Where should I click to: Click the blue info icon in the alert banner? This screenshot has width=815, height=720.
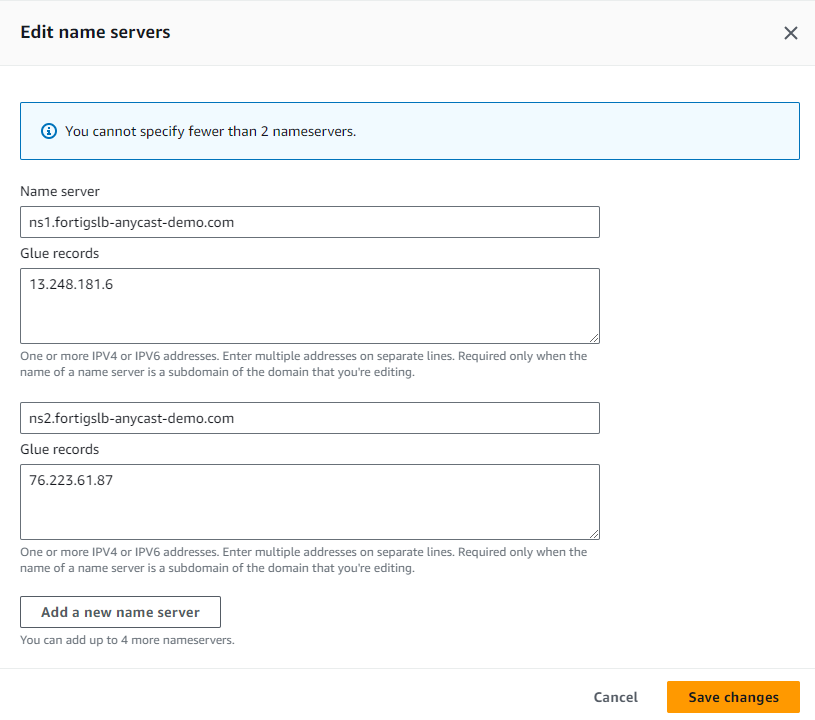click(48, 130)
